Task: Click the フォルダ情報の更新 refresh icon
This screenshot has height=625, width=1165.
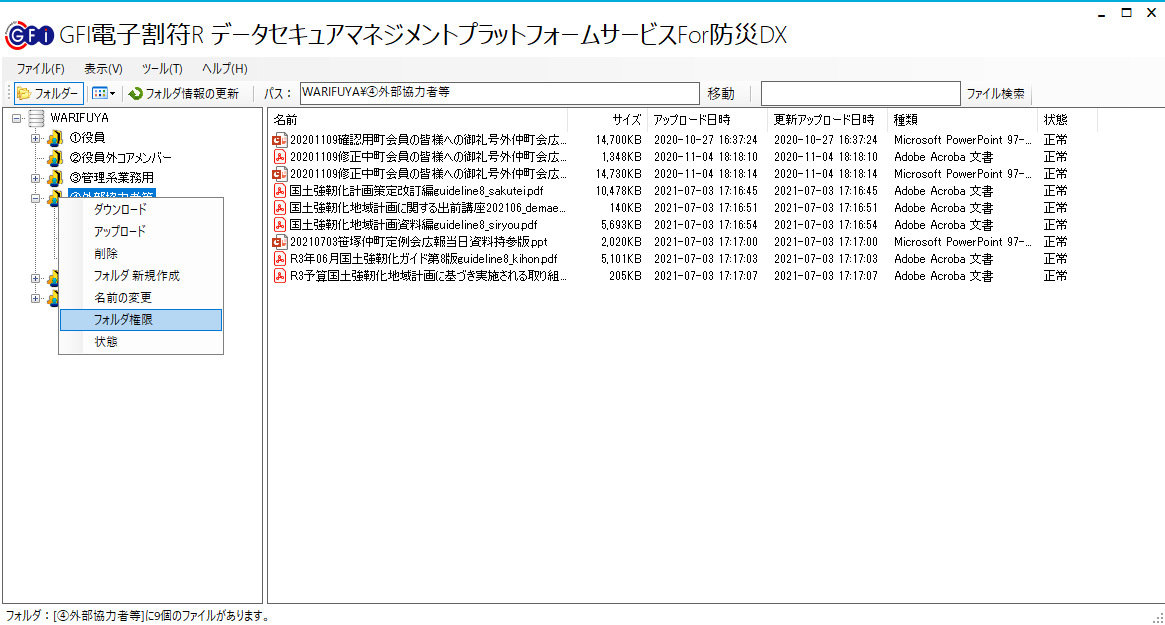Action: 136,93
